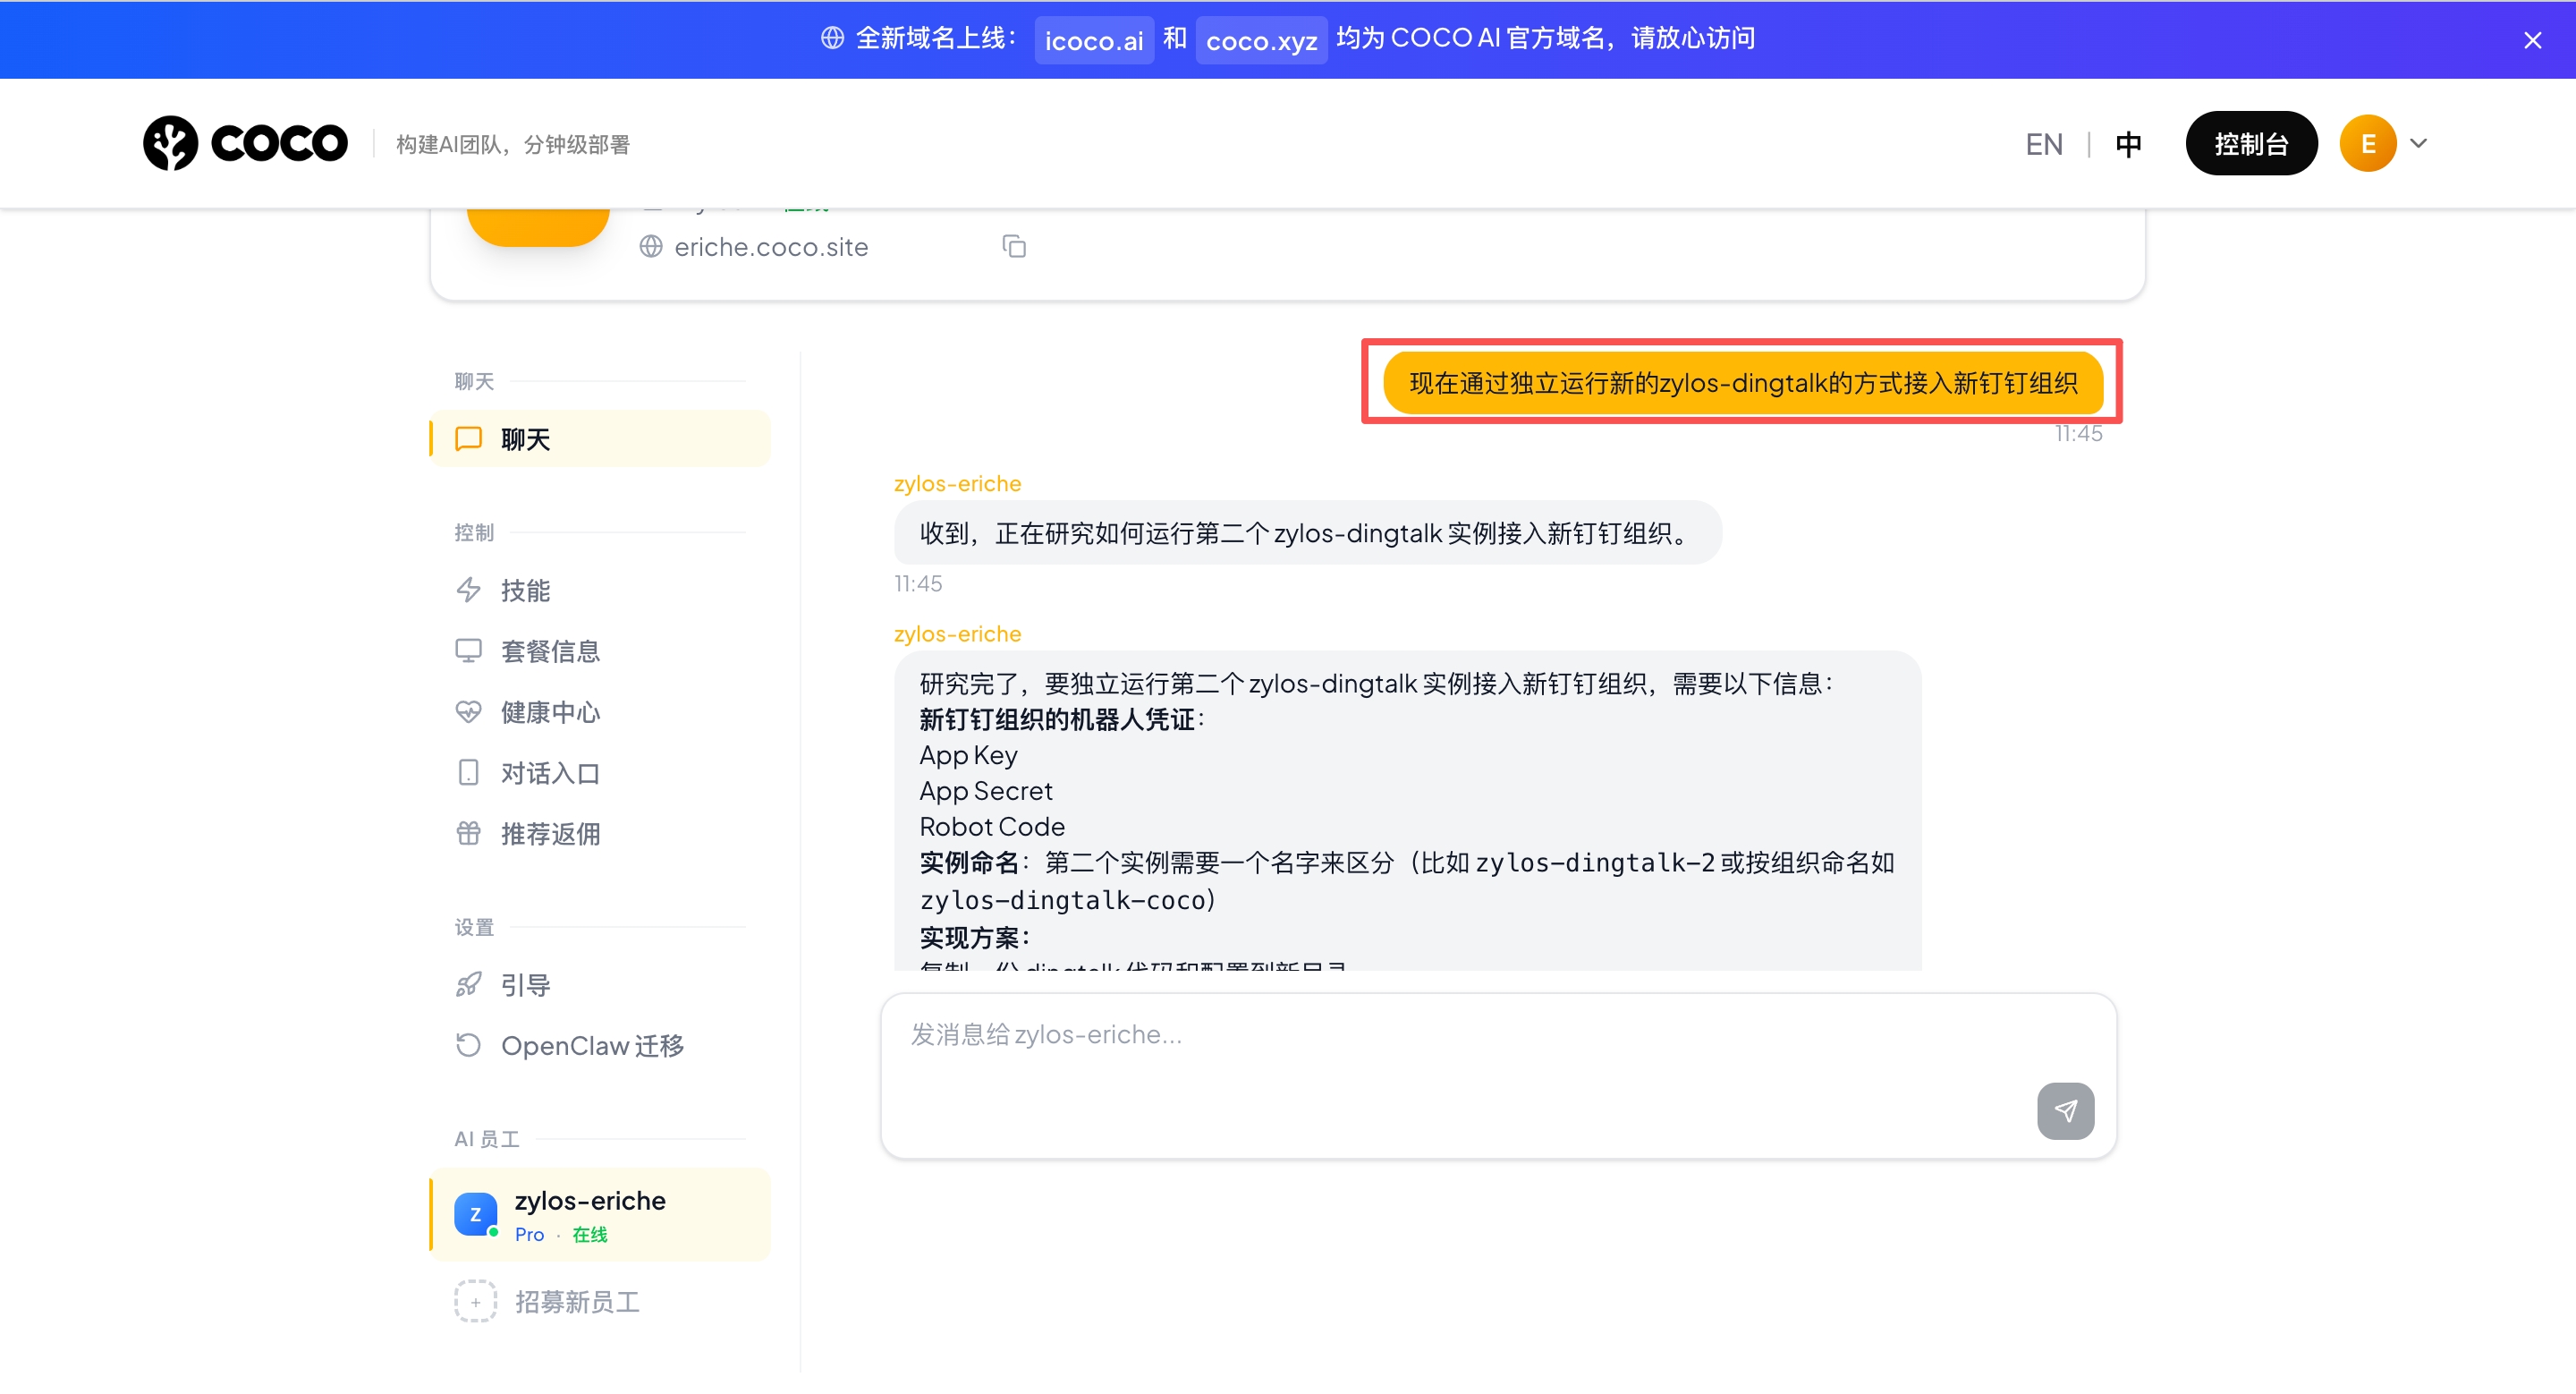Switch language to EN
The height and width of the screenshot is (1394, 2576).
click(x=2044, y=144)
